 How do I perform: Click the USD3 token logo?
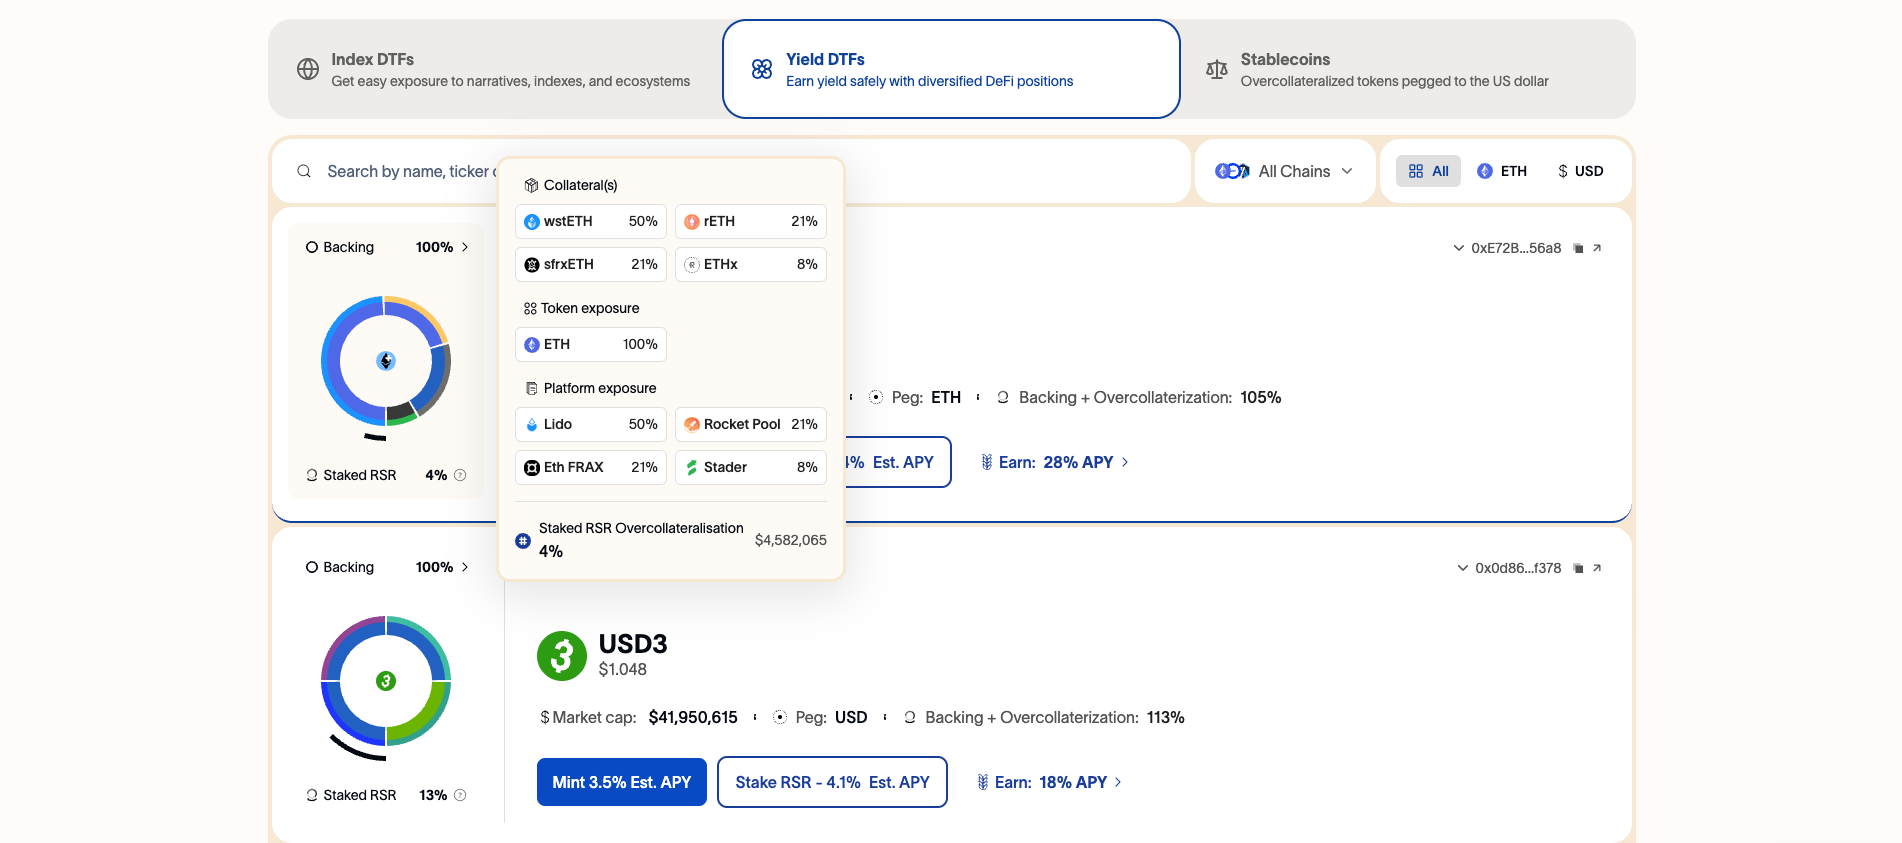[x=562, y=656]
